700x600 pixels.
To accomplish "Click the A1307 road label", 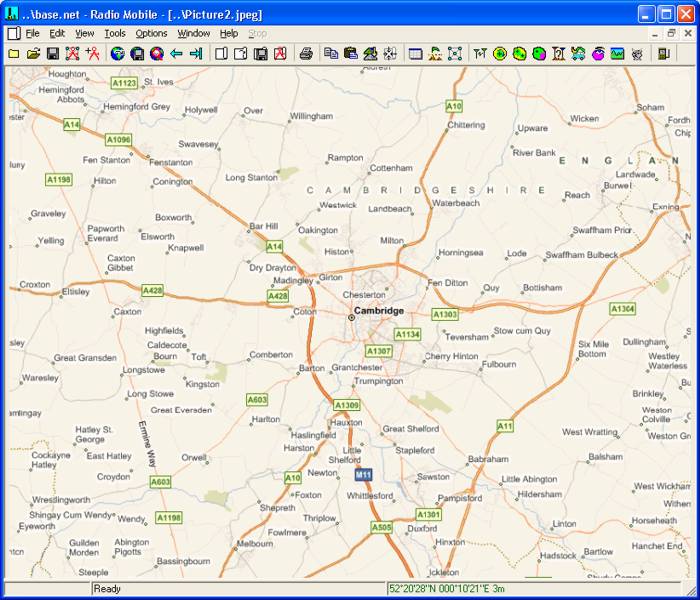I will (378, 351).
